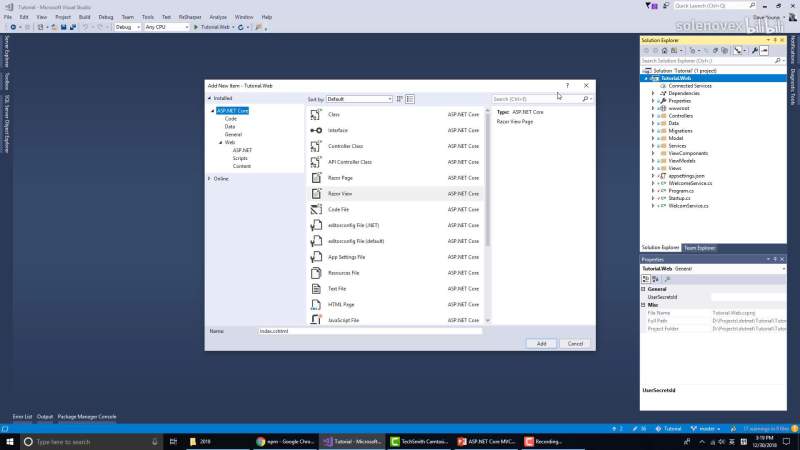
Task: Click the Windows taskbar search box
Action: pyautogui.click(x=92, y=441)
